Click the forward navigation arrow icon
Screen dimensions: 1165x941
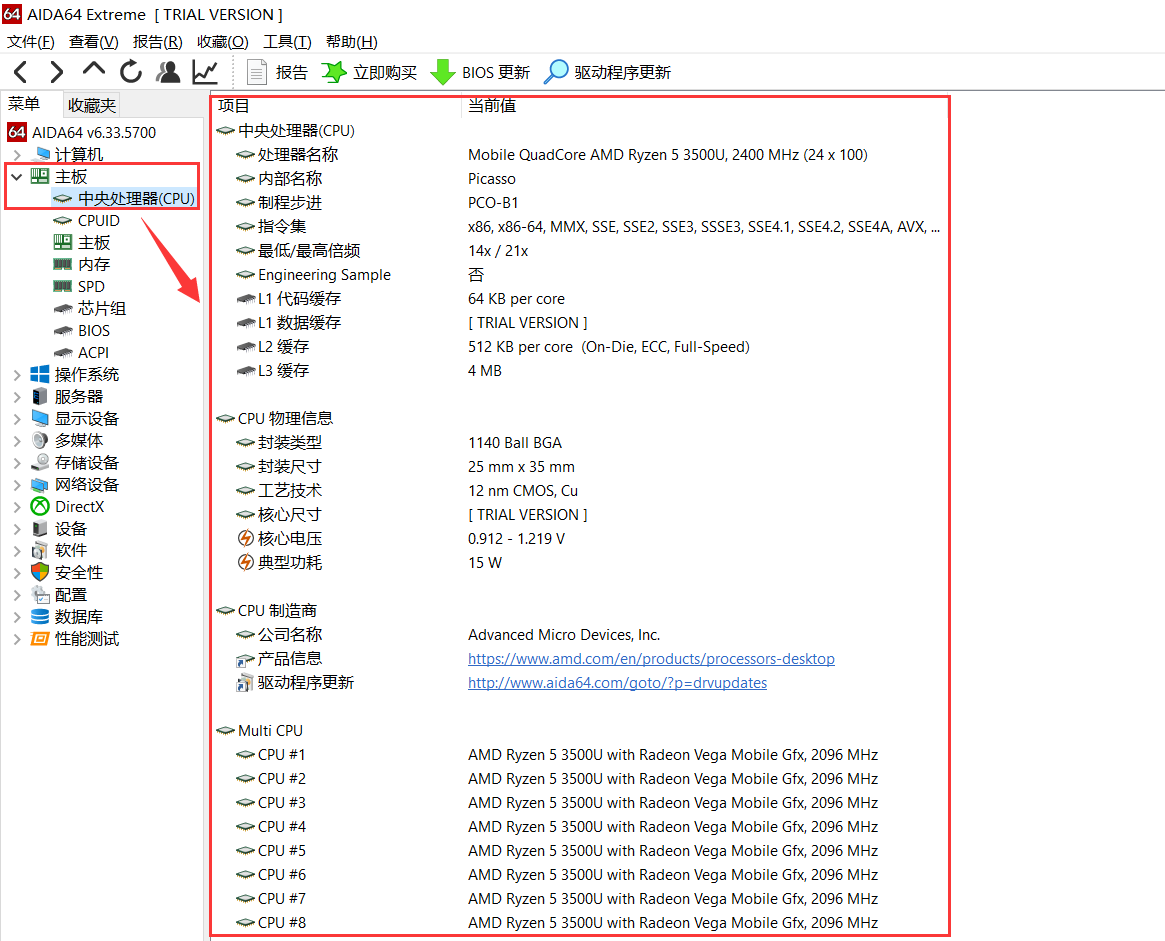pos(56,71)
